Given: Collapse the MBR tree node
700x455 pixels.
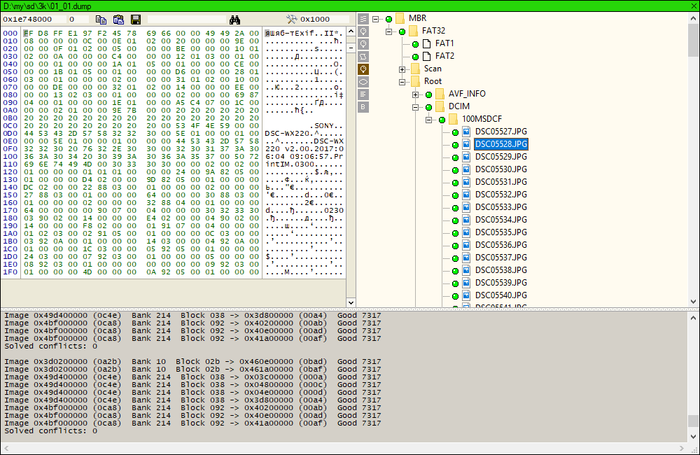Looking at the screenshot, I should pyautogui.click(x=375, y=19).
